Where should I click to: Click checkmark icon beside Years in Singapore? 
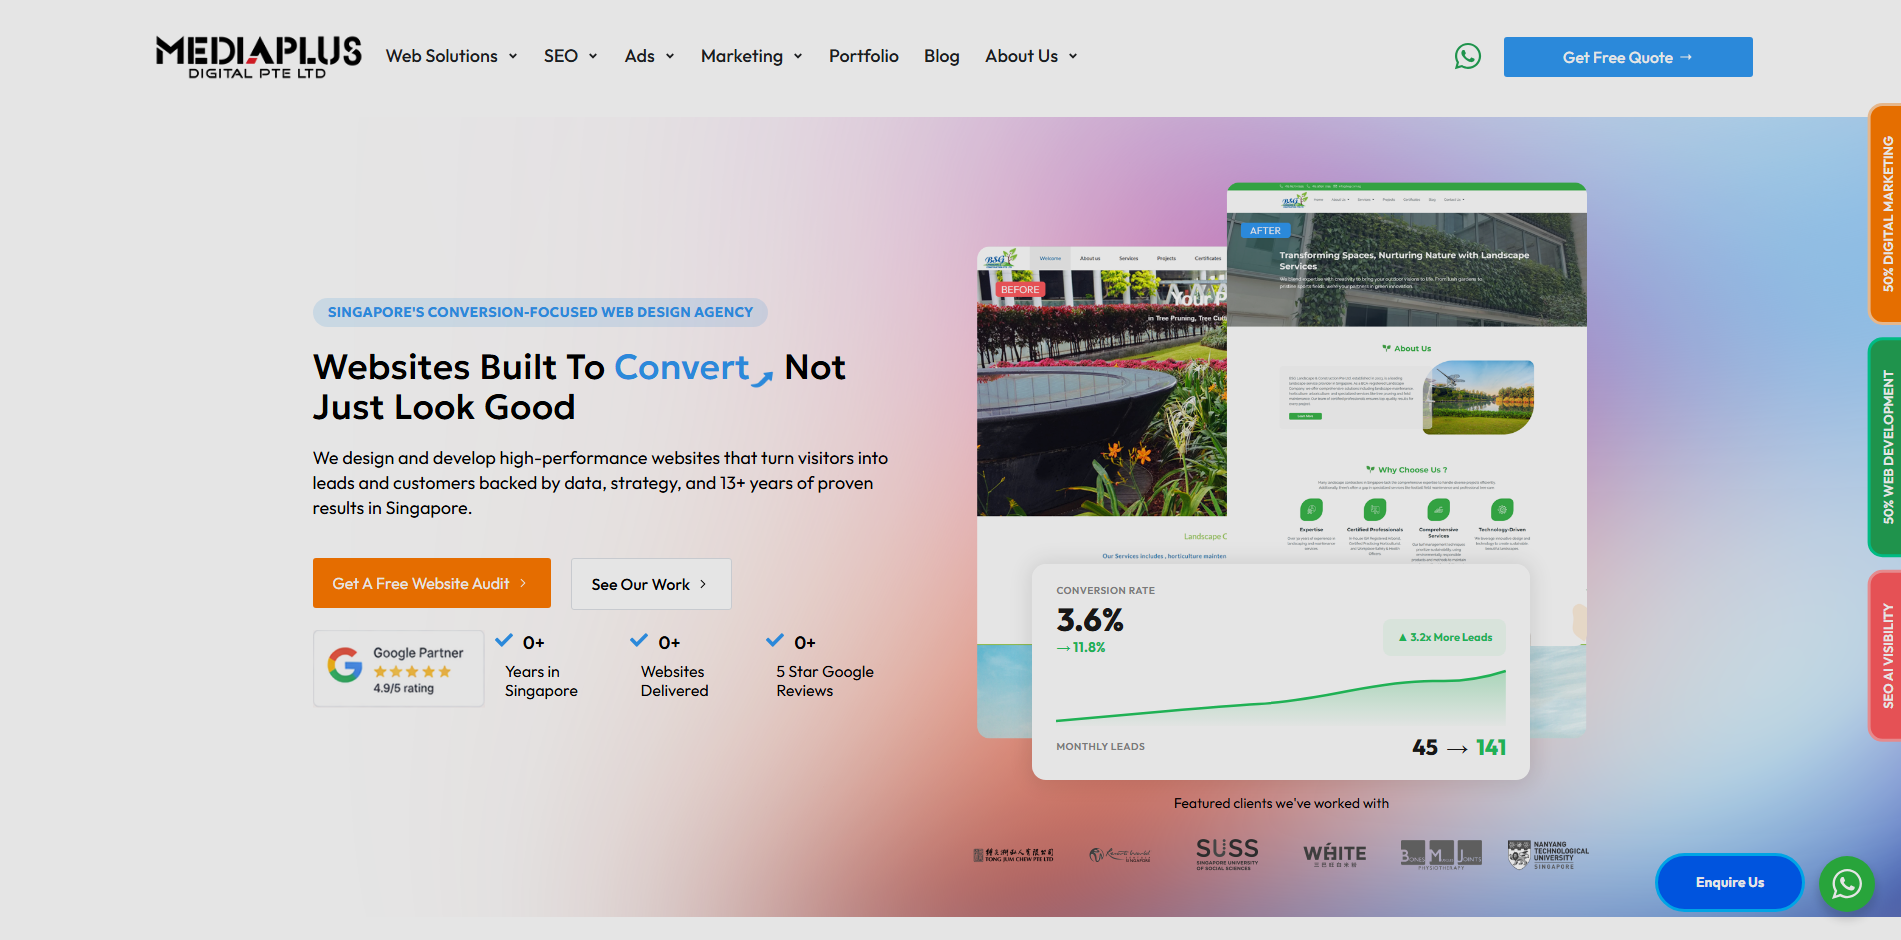click(504, 641)
